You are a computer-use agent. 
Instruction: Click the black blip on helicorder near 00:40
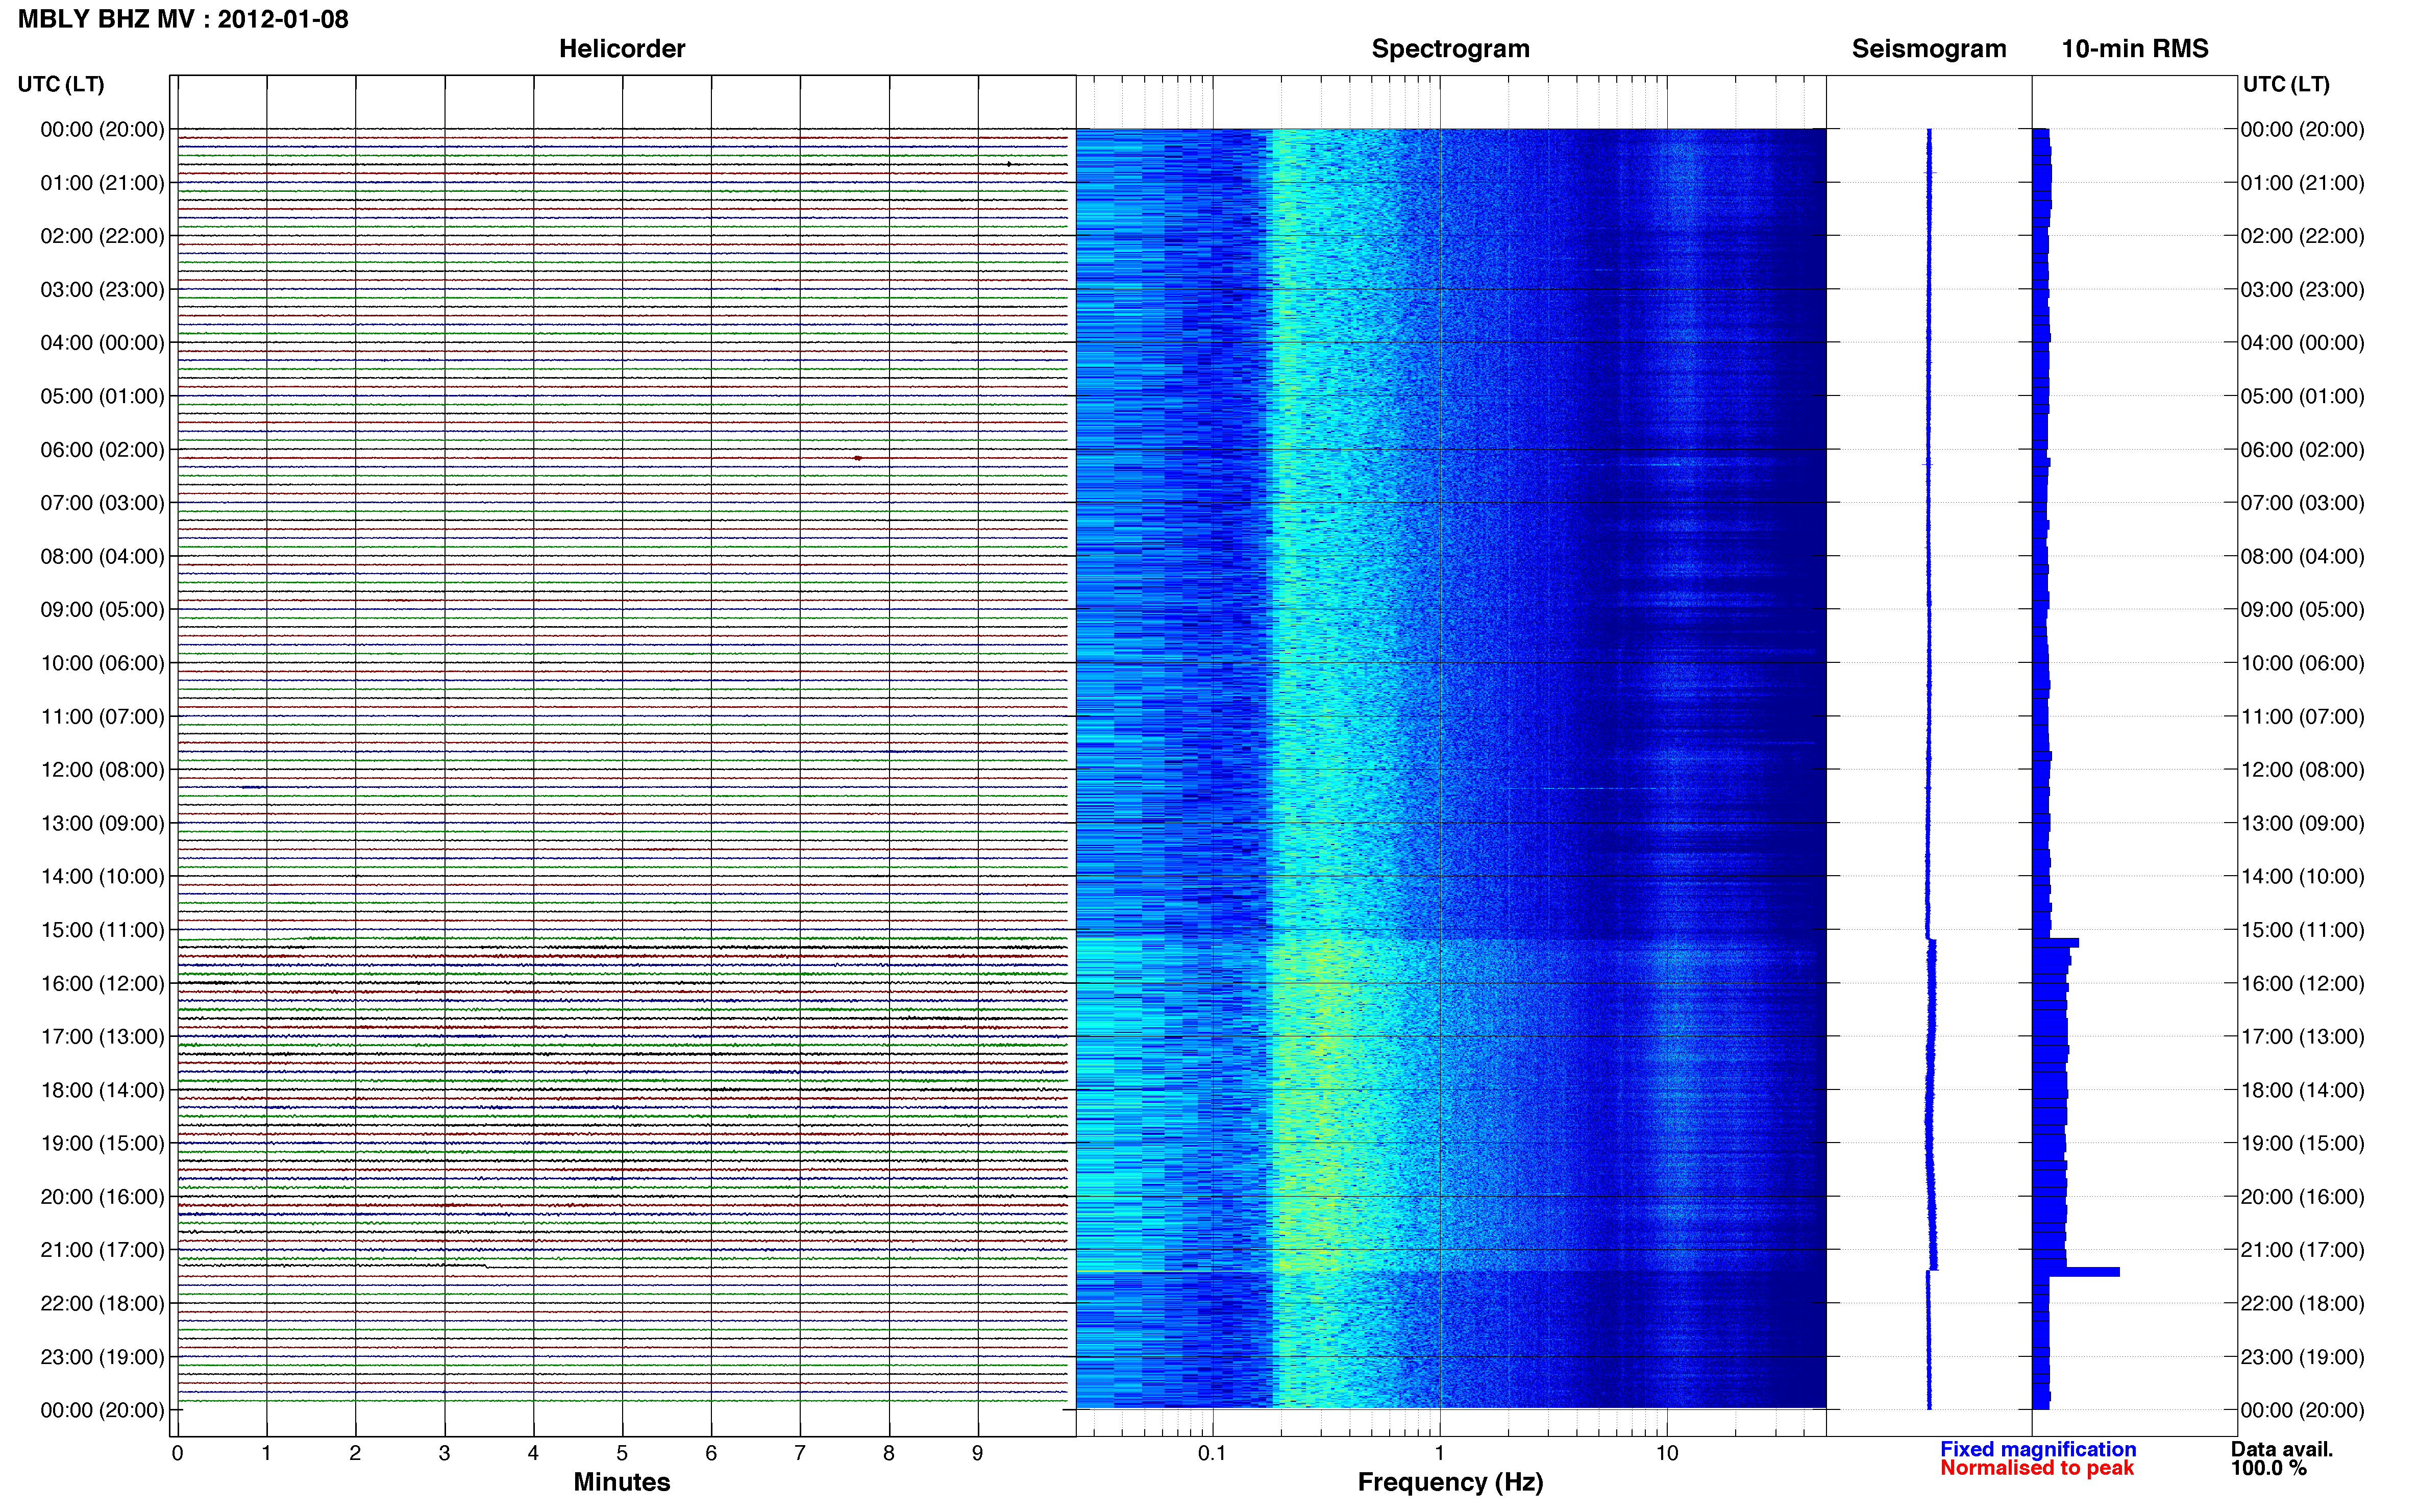pyautogui.click(x=1009, y=164)
